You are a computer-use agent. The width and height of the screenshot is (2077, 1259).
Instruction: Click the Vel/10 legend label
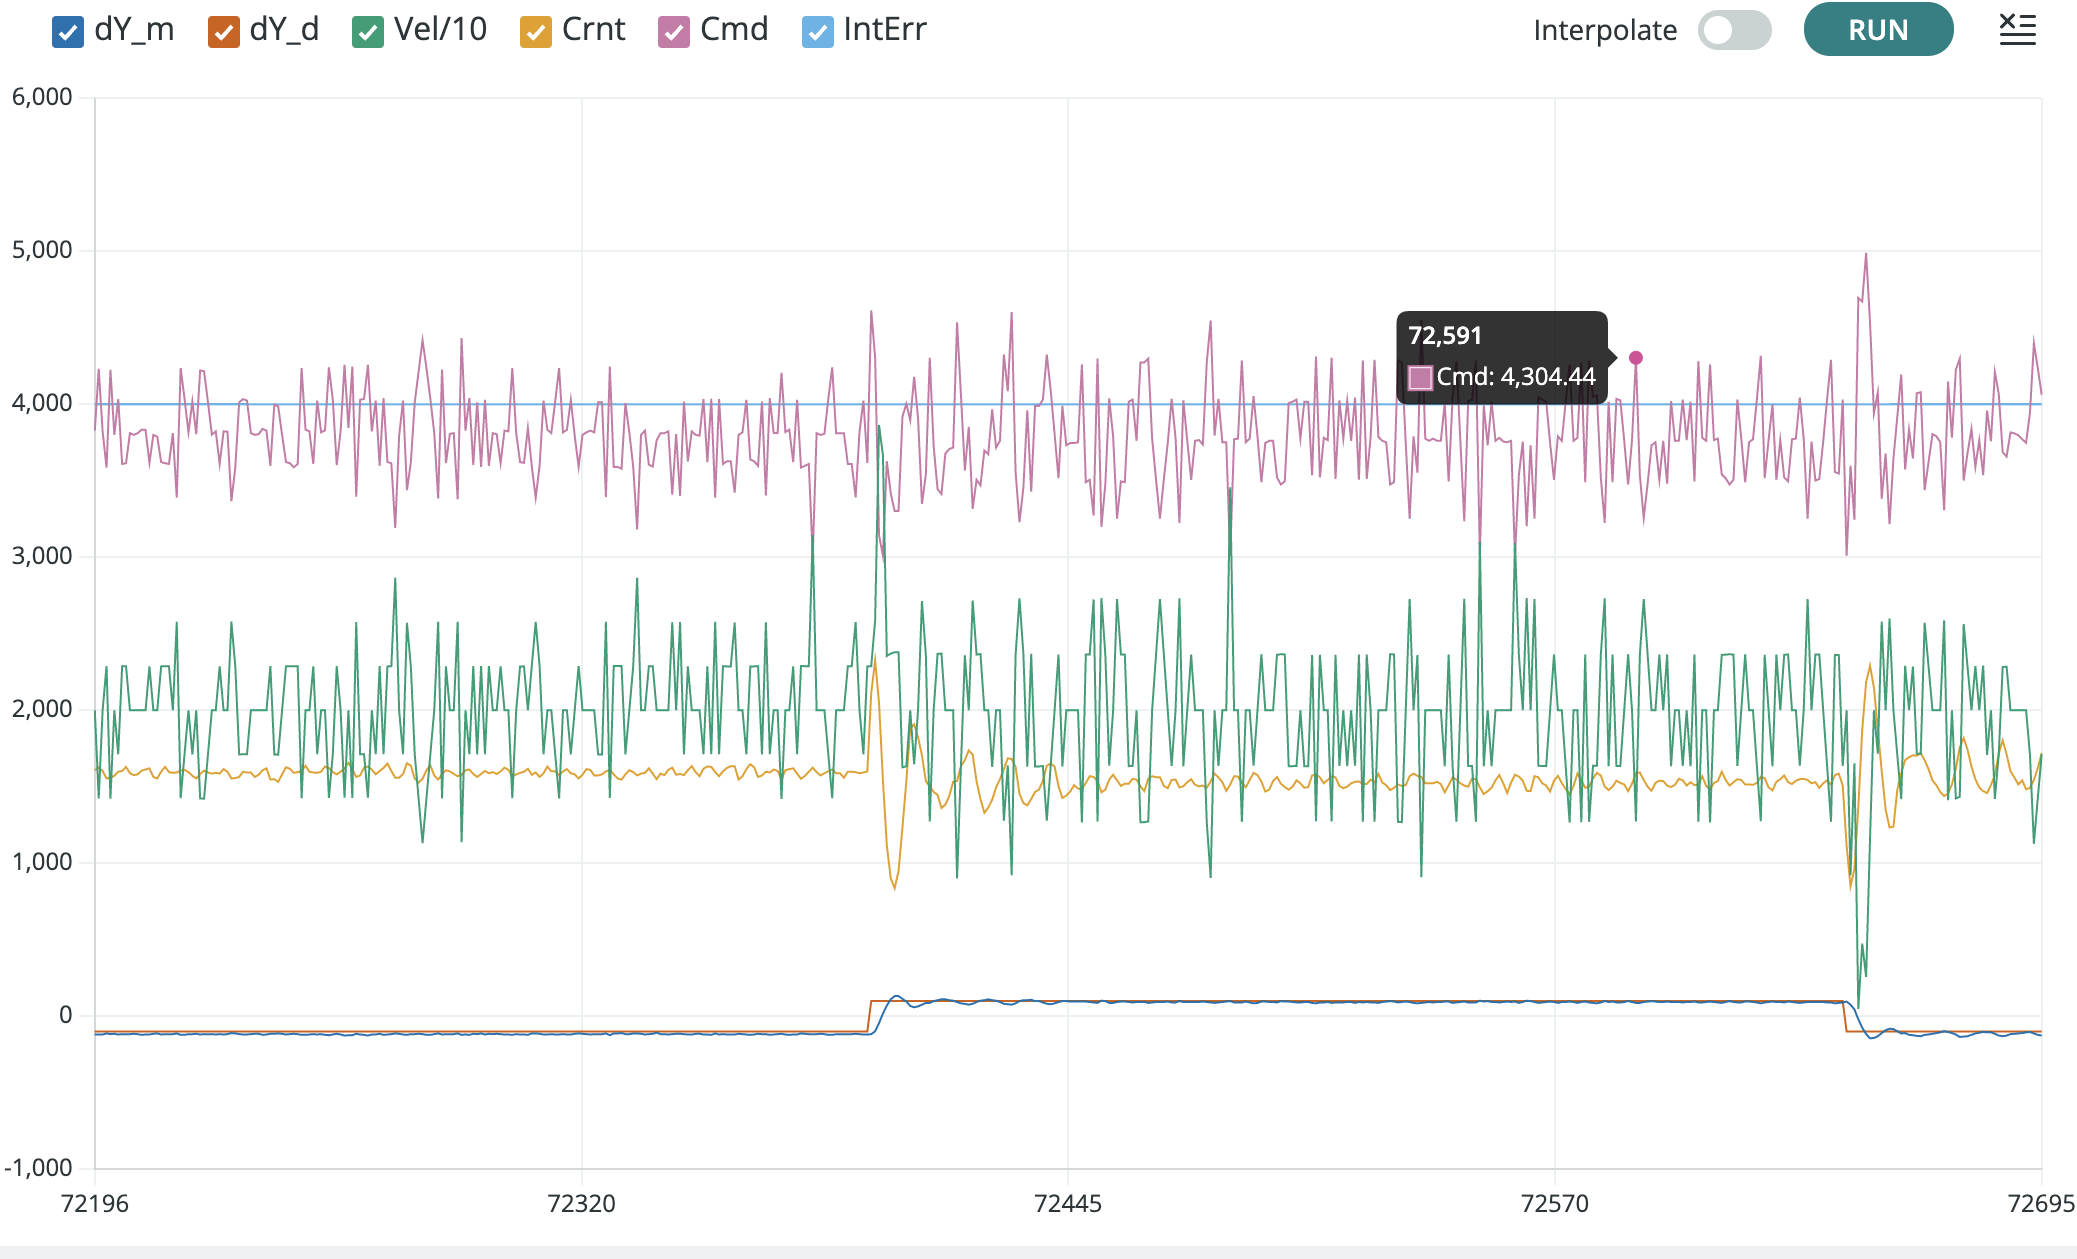(440, 30)
